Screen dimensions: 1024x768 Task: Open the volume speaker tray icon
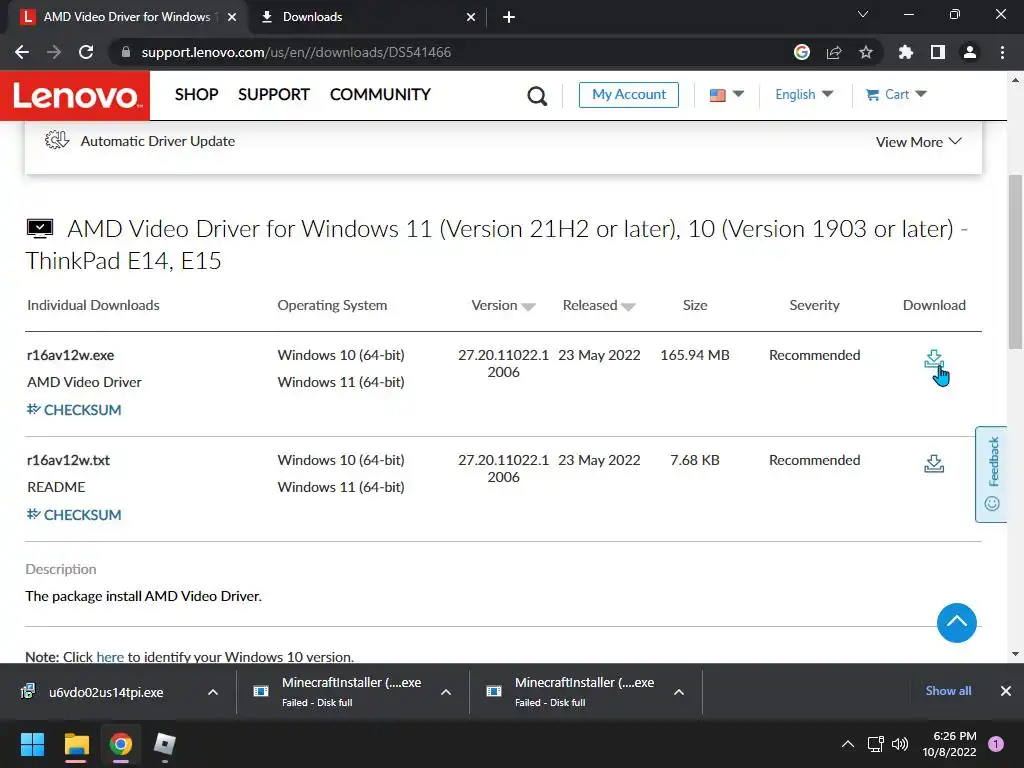tap(900, 744)
